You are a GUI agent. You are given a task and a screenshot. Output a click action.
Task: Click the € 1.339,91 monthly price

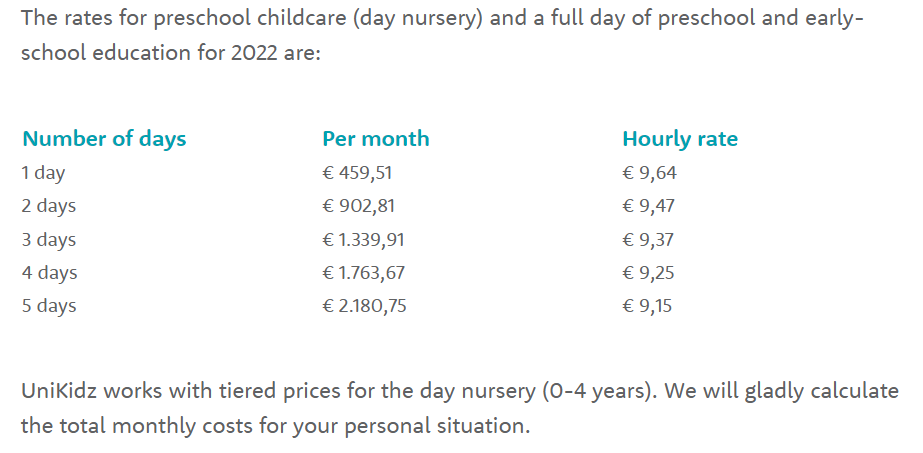pos(363,239)
